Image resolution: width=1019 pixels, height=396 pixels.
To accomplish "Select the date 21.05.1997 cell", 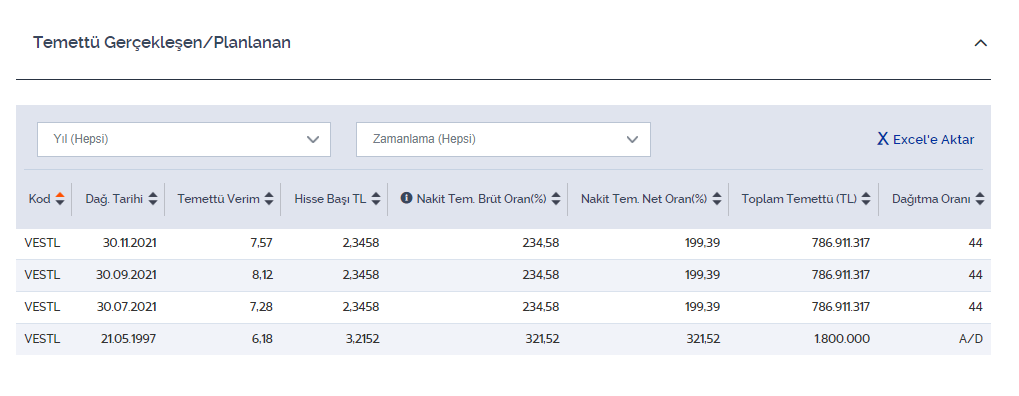I will click(x=128, y=339).
